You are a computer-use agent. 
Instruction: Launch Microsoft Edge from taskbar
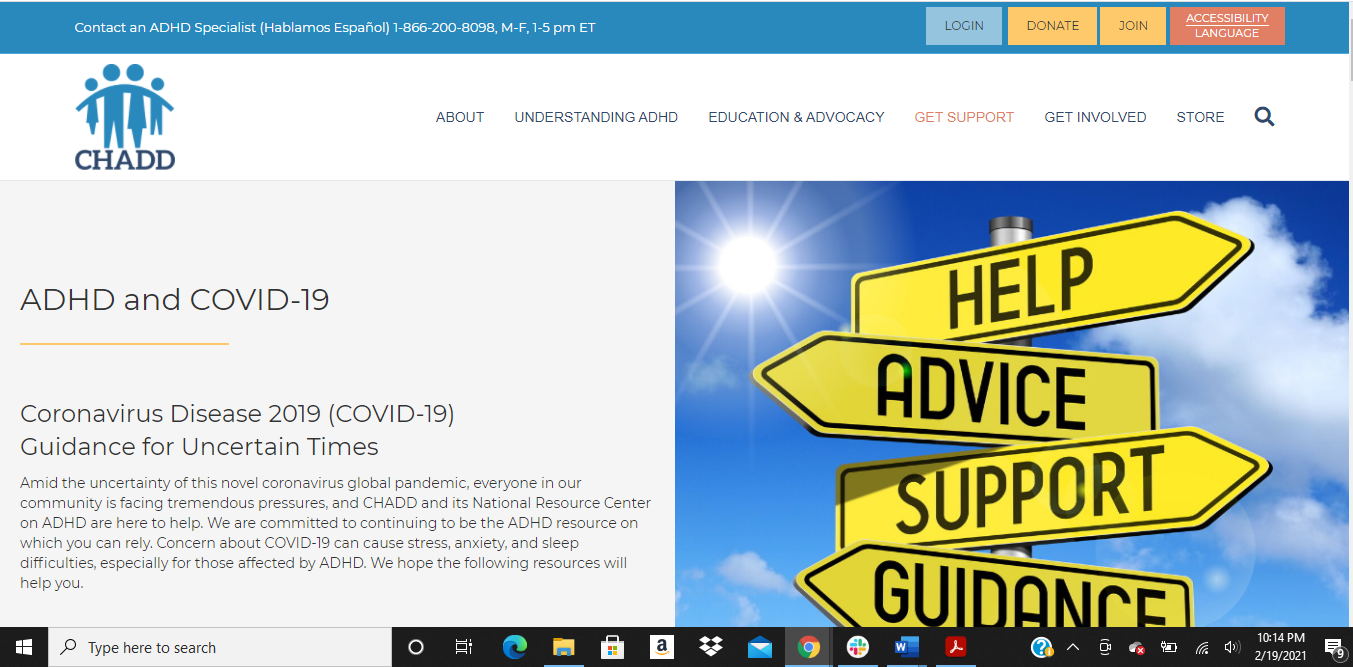click(515, 647)
